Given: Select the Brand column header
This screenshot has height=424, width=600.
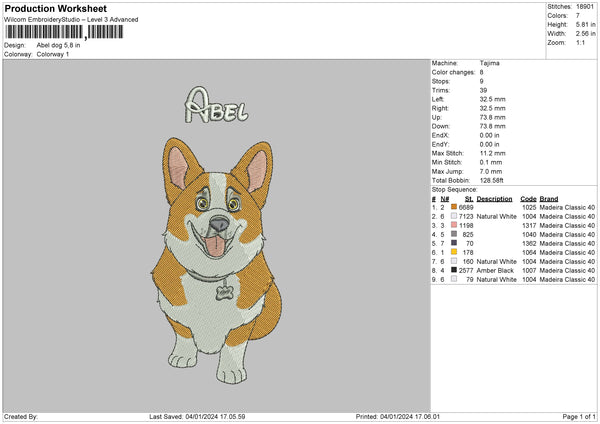Looking at the screenshot, I should pyautogui.click(x=551, y=197).
